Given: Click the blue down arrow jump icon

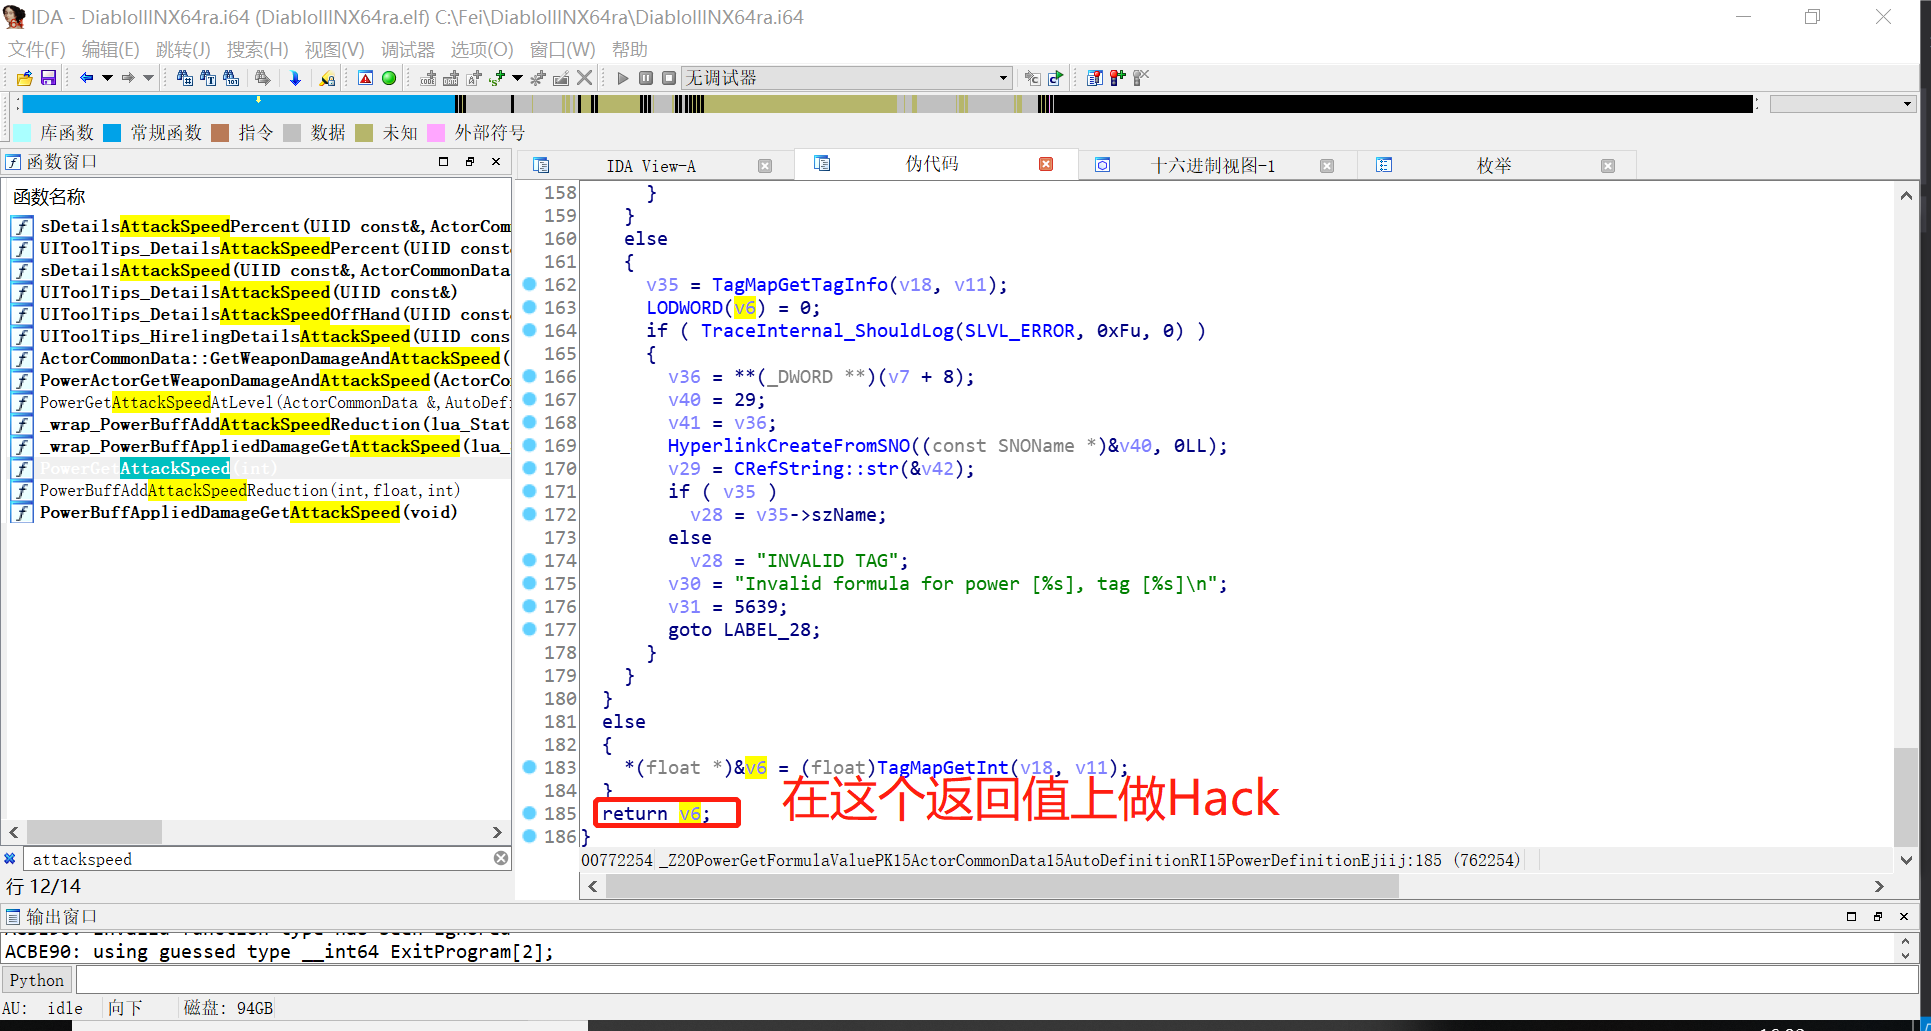Looking at the screenshot, I should [x=295, y=78].
